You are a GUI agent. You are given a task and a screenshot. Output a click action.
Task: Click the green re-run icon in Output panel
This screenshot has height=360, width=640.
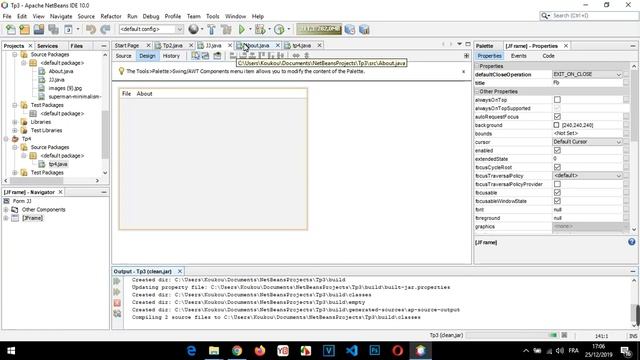[x=117, y=281]
